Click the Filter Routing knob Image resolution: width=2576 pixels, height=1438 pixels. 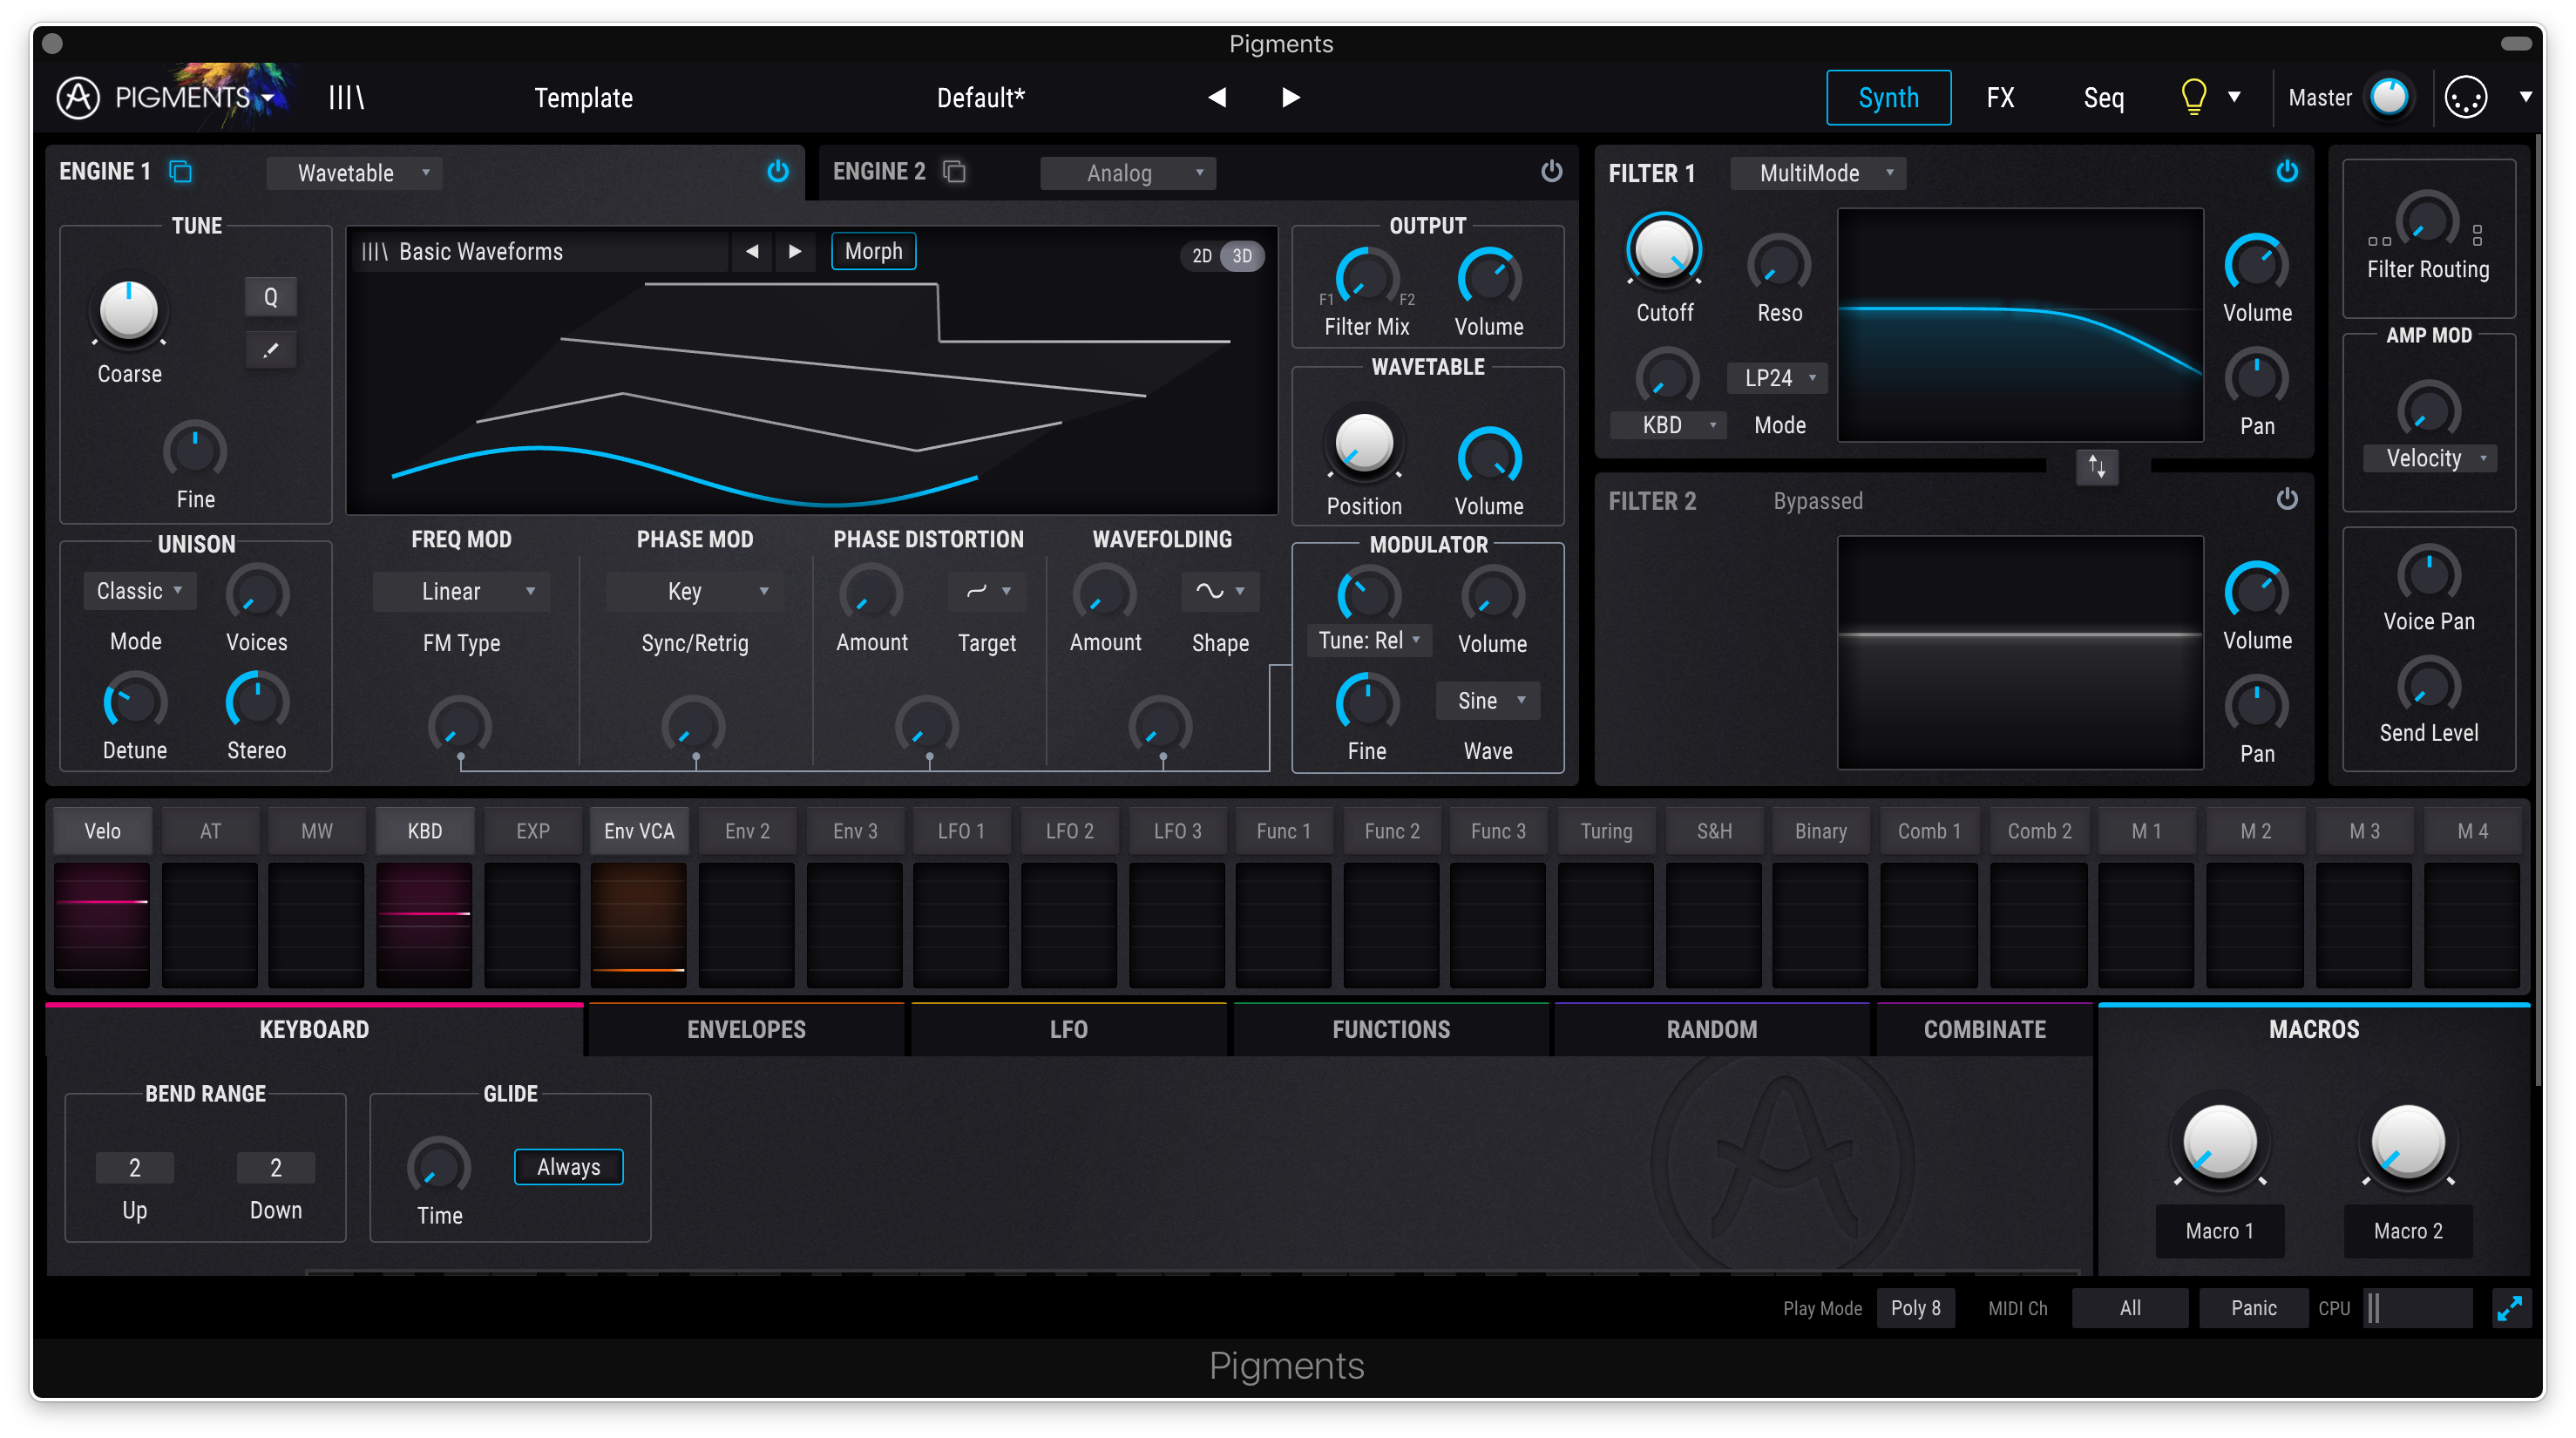(2427, 221)
